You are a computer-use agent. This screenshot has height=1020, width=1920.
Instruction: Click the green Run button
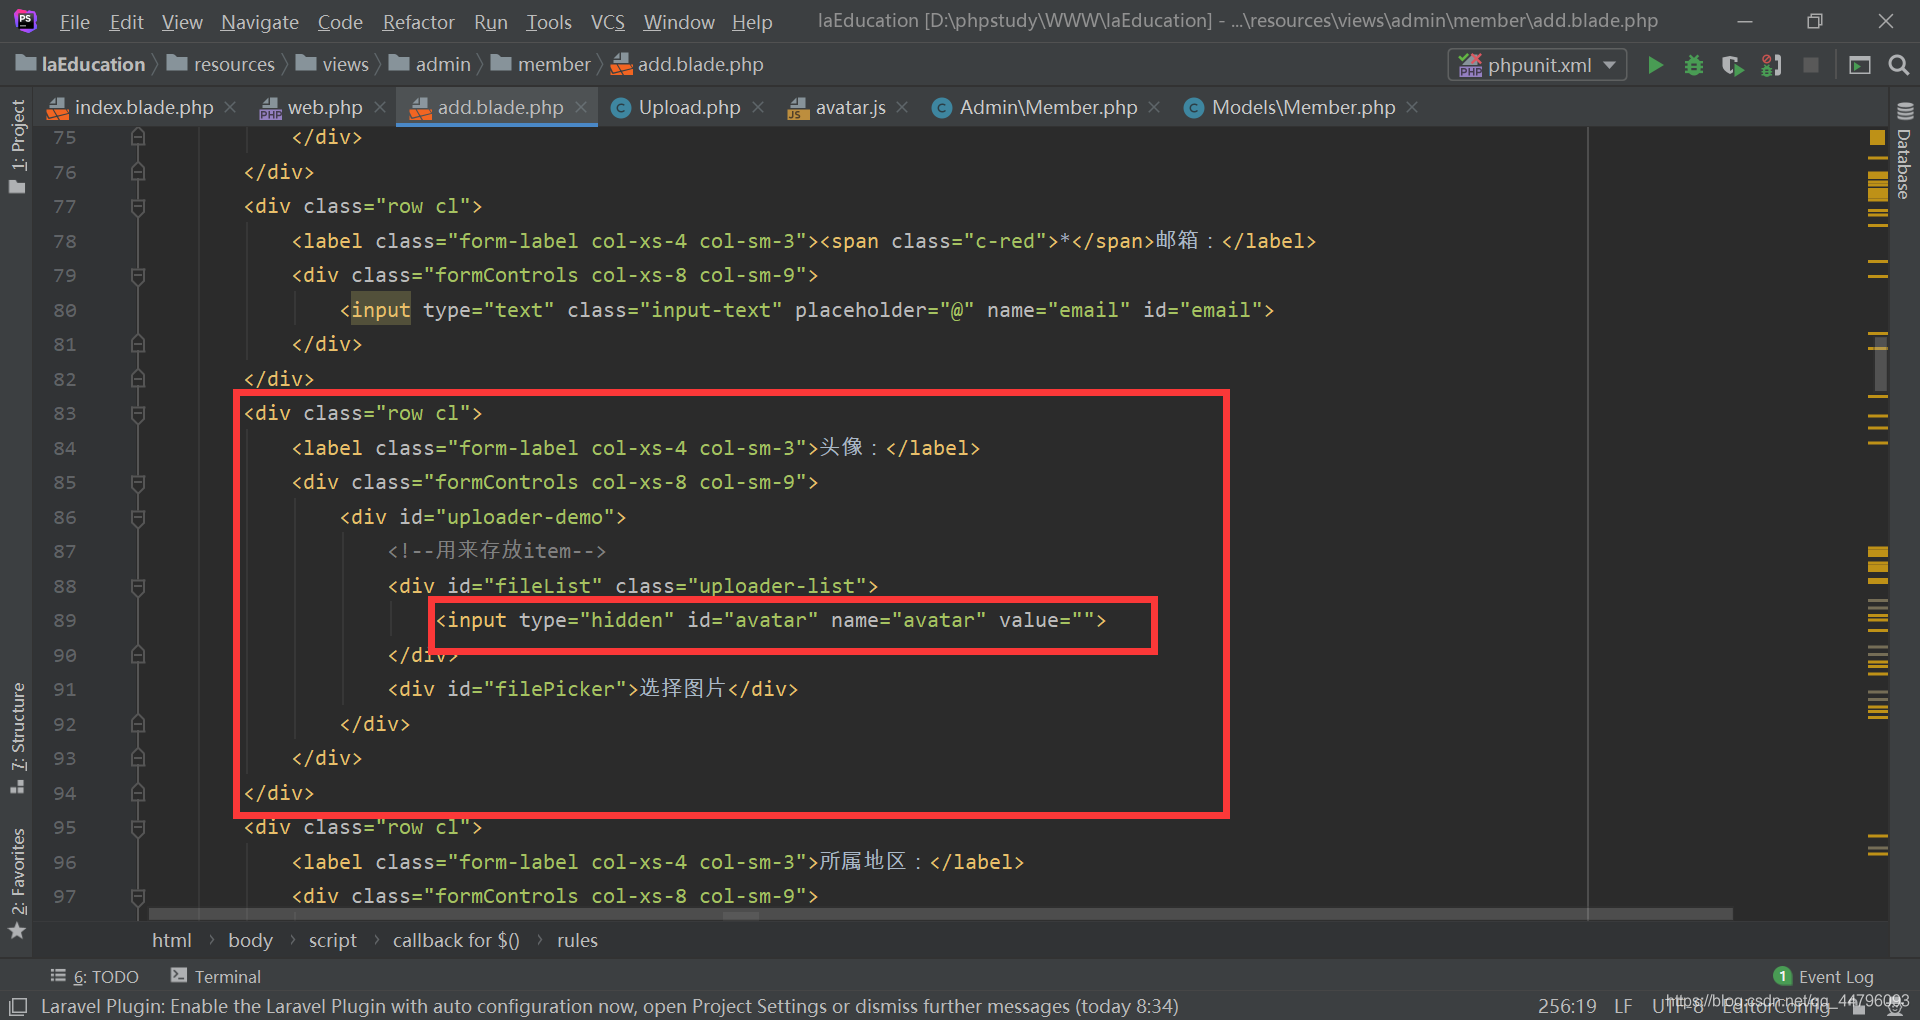1655,65
